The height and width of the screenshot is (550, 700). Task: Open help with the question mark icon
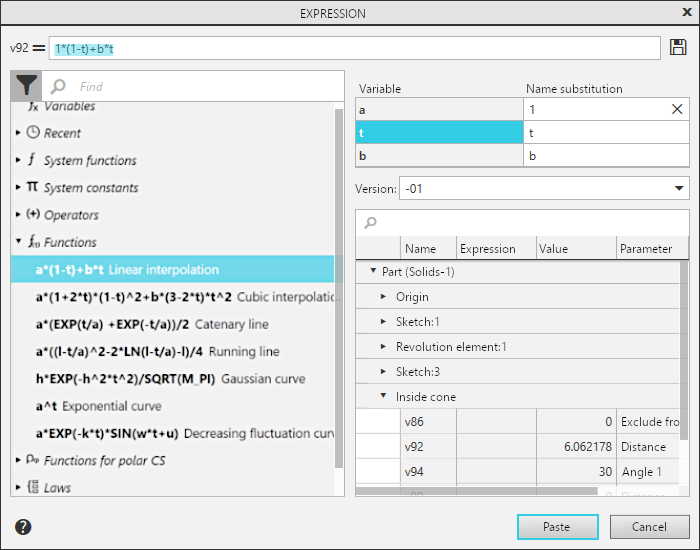[x=23, y=527]
